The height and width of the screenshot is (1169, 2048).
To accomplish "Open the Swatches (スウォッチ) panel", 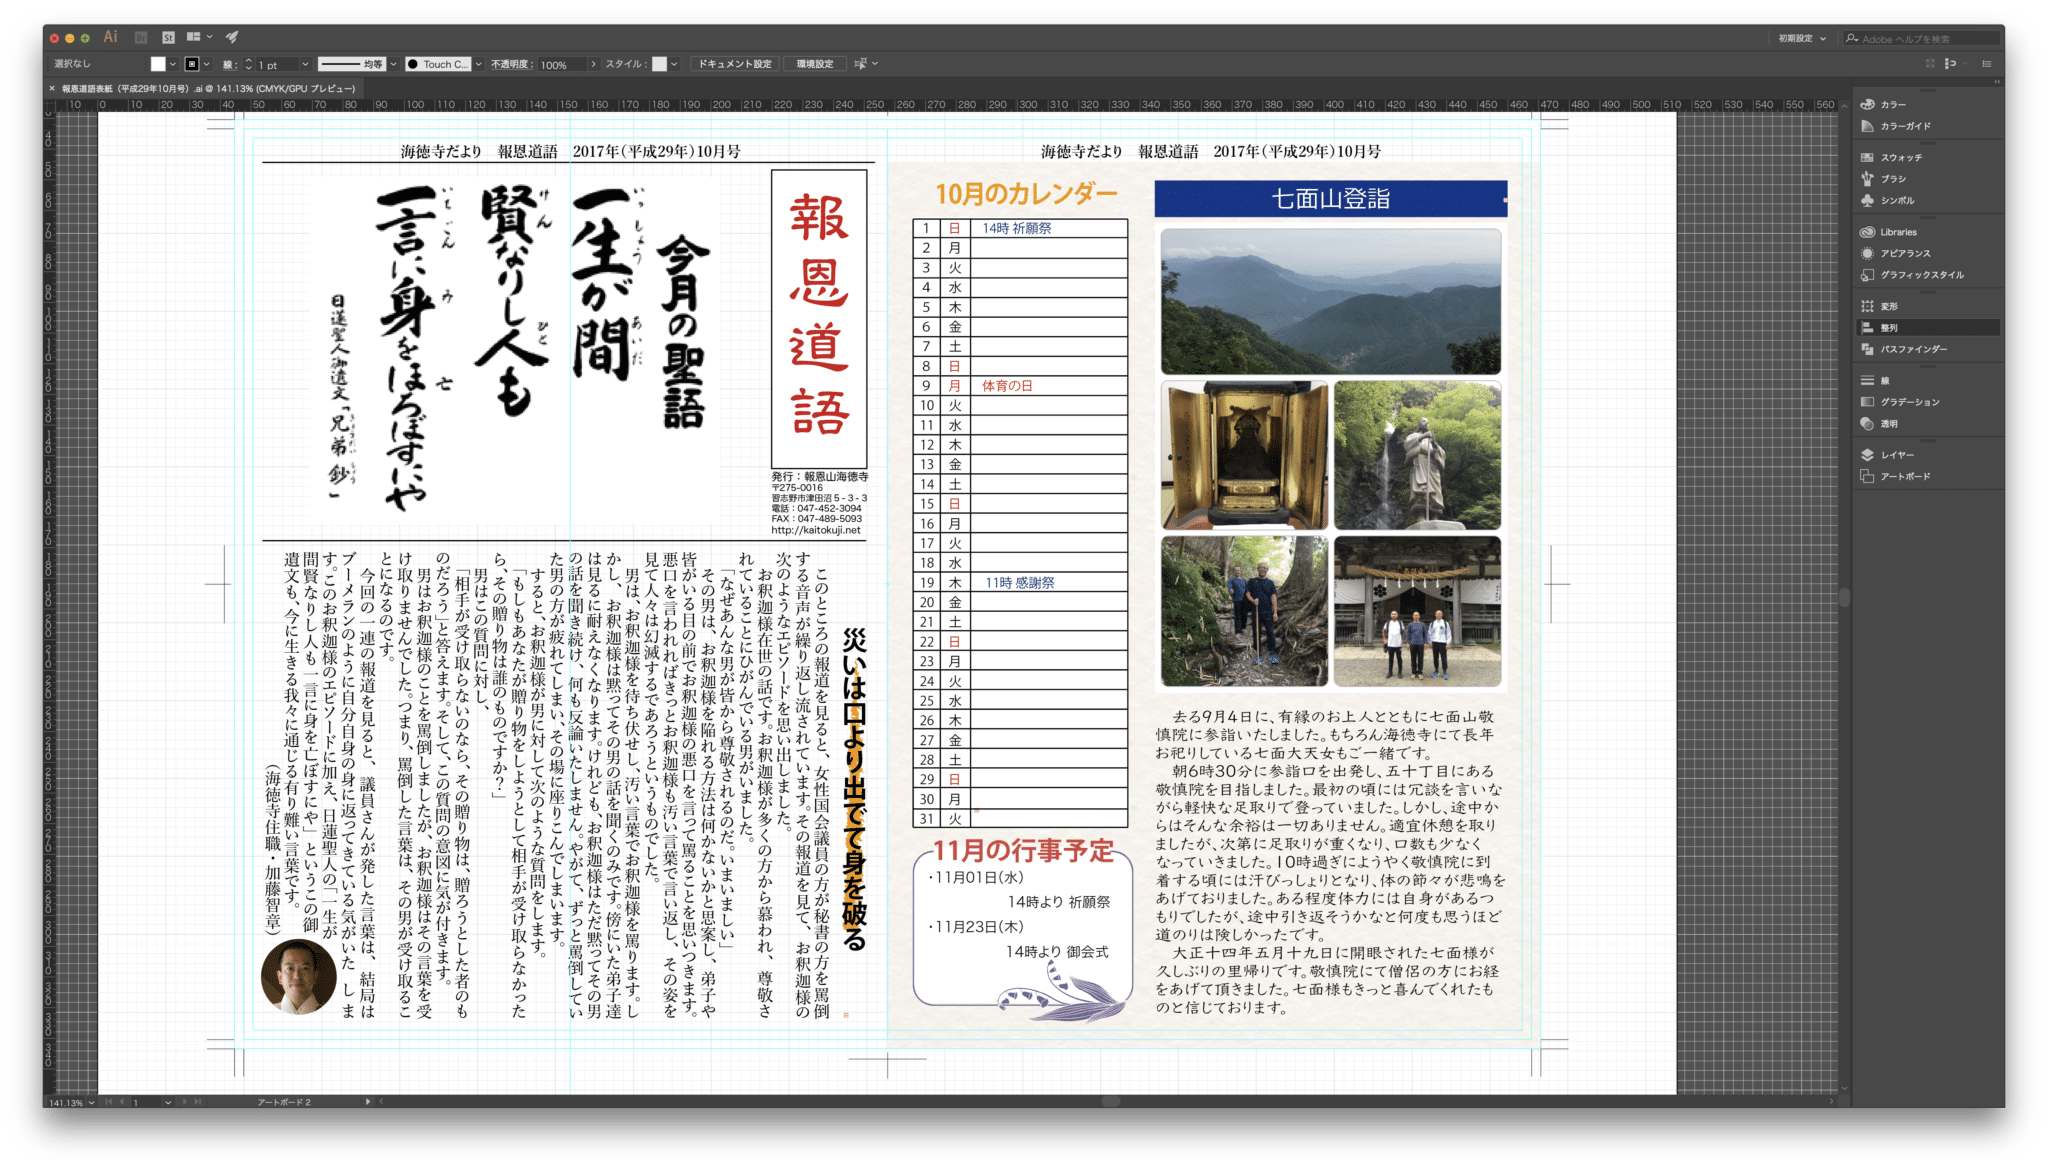I will [x=1900, y=157].
